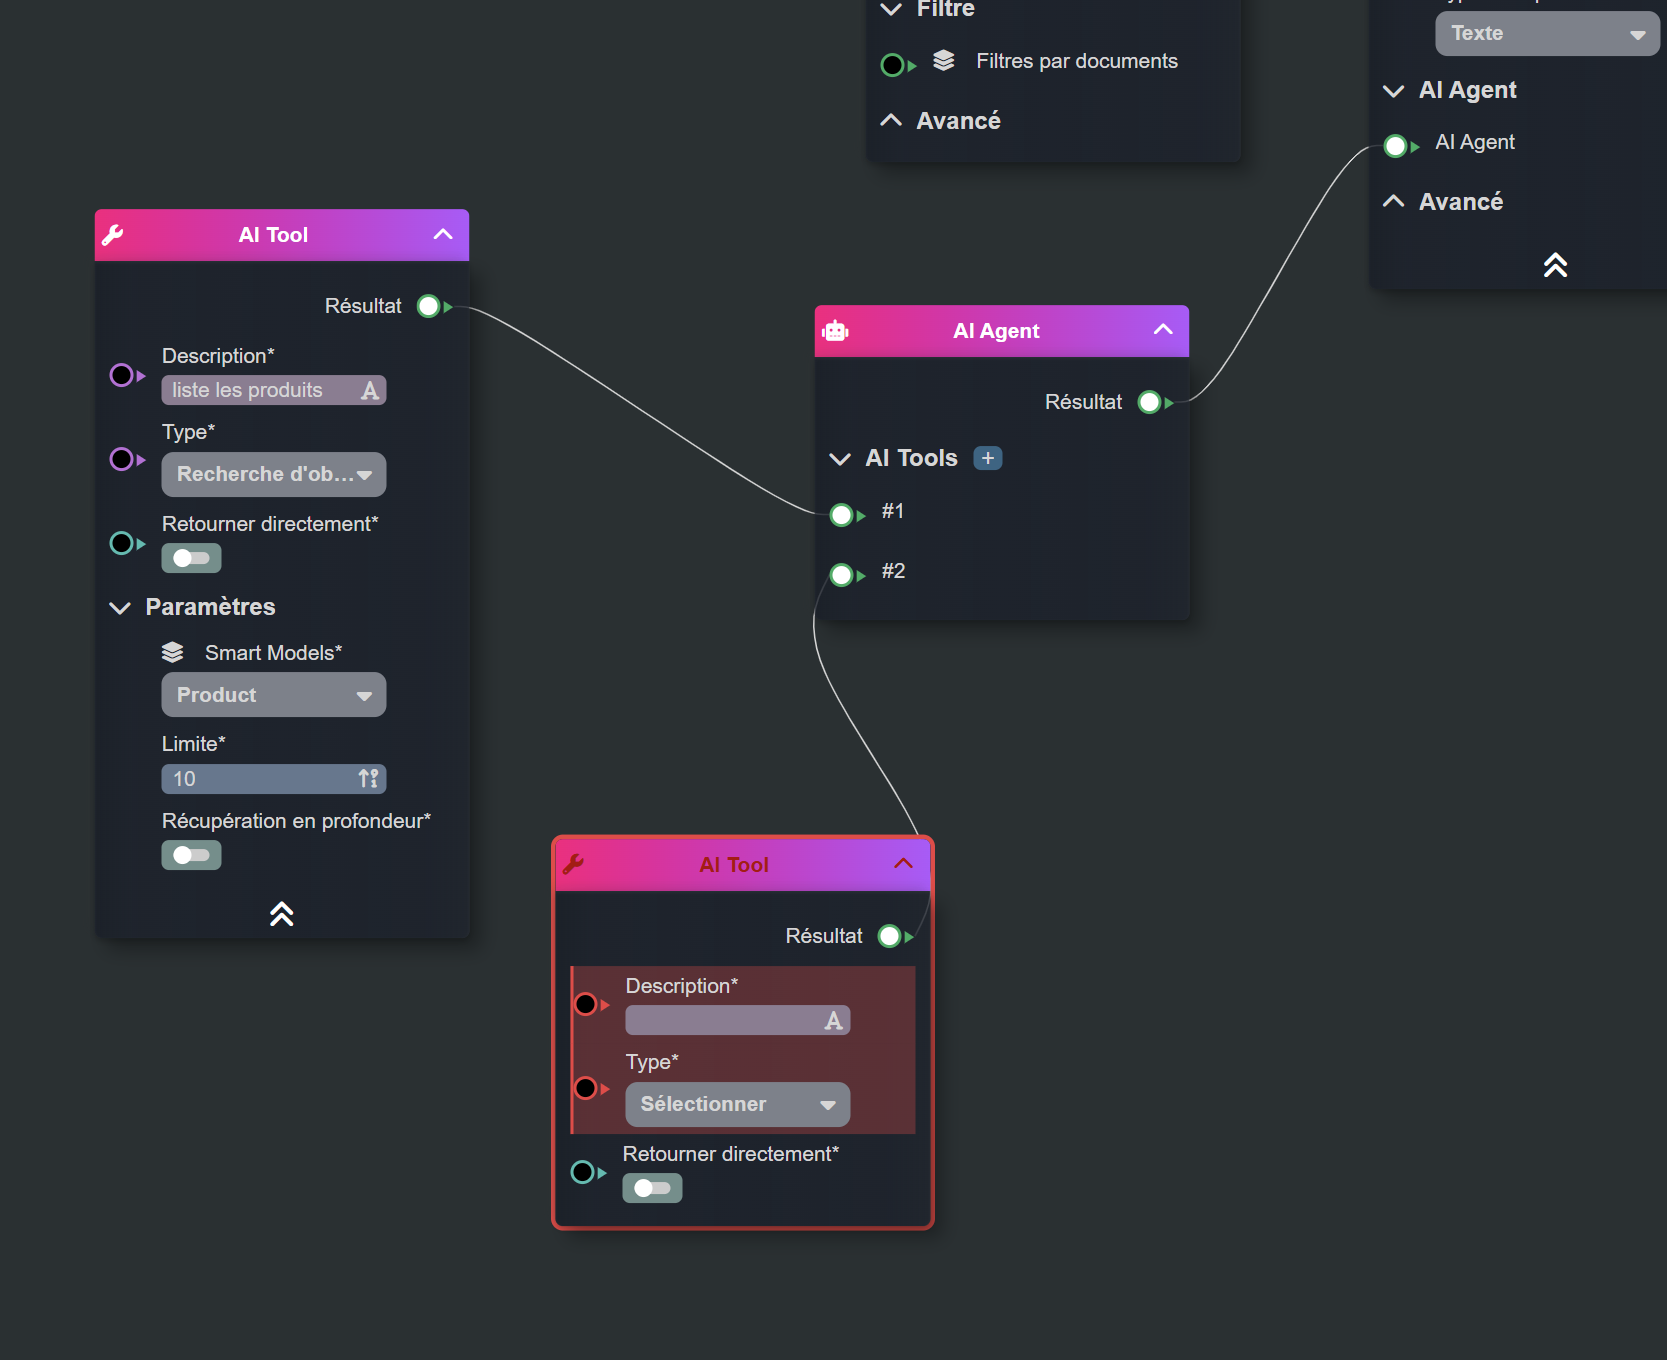Toggle Retourner directement on left AI Tool
The width and height of the screenshot is (1667, 1360).
[191, 558]
